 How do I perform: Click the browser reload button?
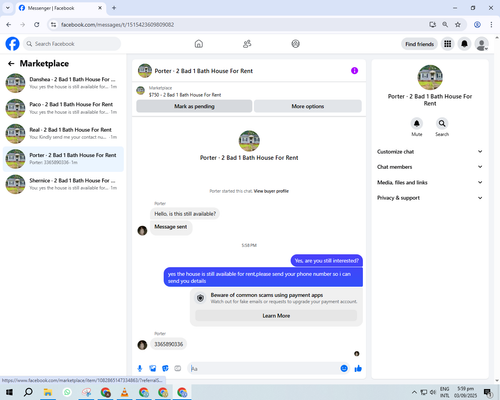37,24
